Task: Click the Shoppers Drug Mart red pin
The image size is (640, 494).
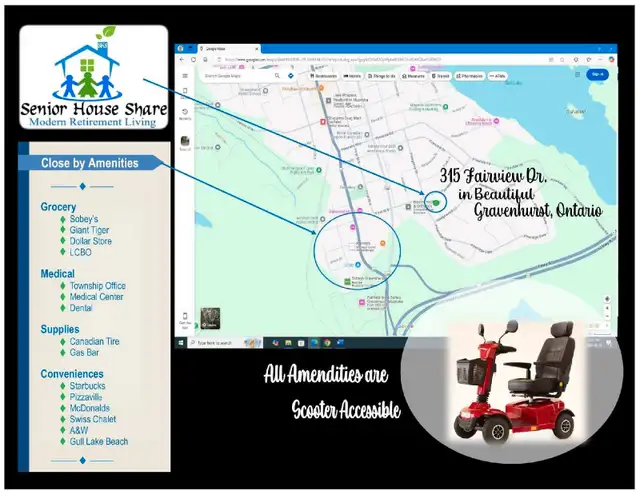Action: 323,122
